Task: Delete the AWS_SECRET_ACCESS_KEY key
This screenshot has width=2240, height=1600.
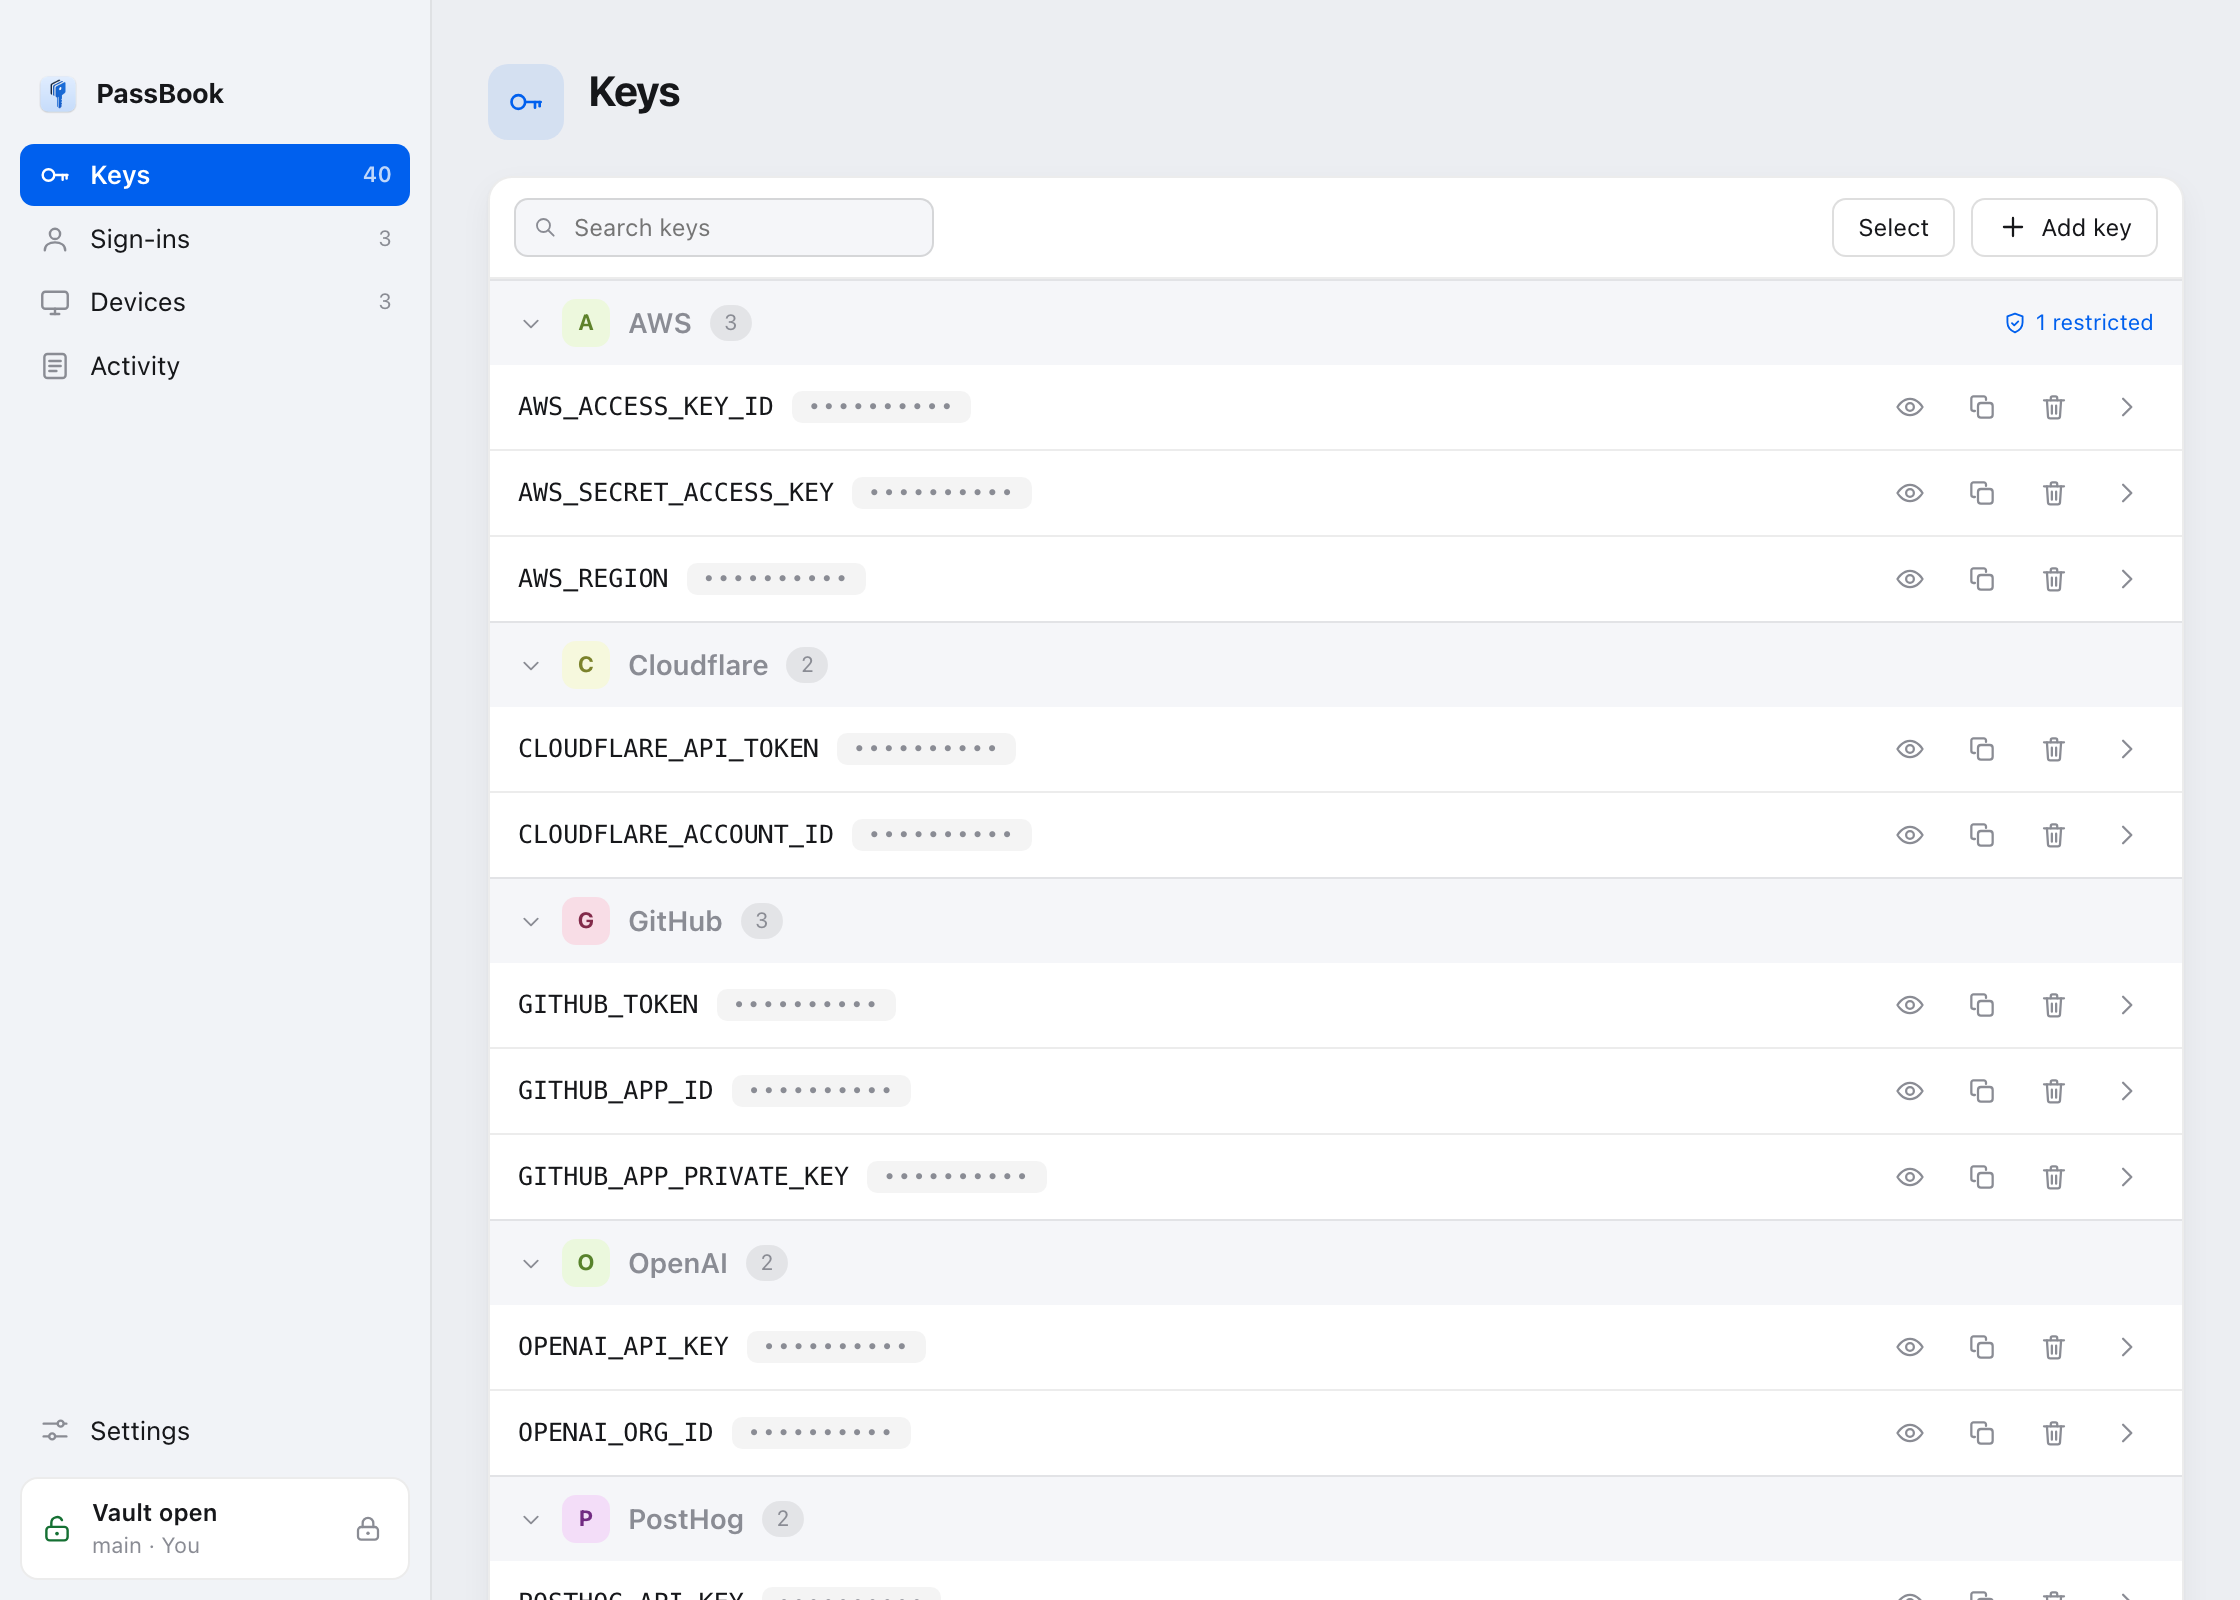Action: [2053, 493]
